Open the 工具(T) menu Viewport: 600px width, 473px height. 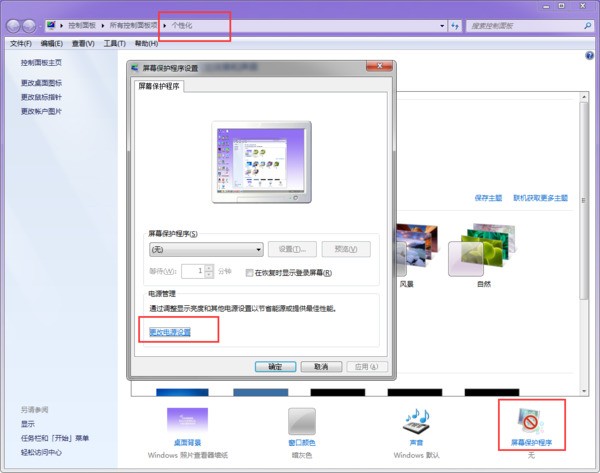click(x=115, y=44)
